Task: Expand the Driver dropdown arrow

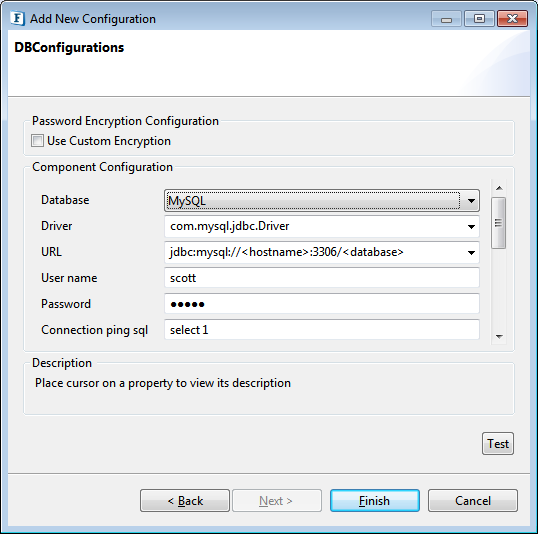Action: (471, 227)
